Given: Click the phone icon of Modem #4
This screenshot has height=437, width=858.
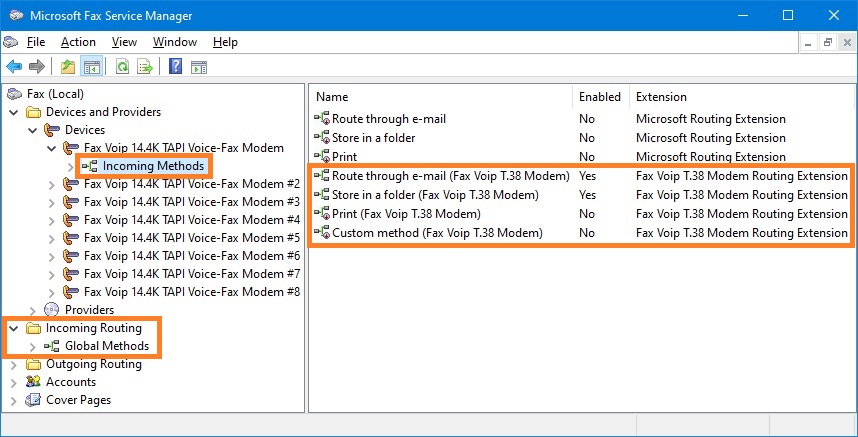Looking at the screenshot, I should coord(71,220).
